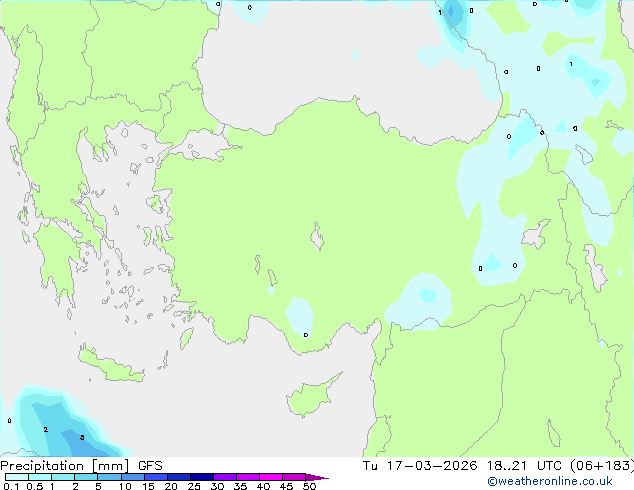The image size is (634, 490).
Task: Select the 30–35 mm purple legend swatch
Action: coord(225,477)
